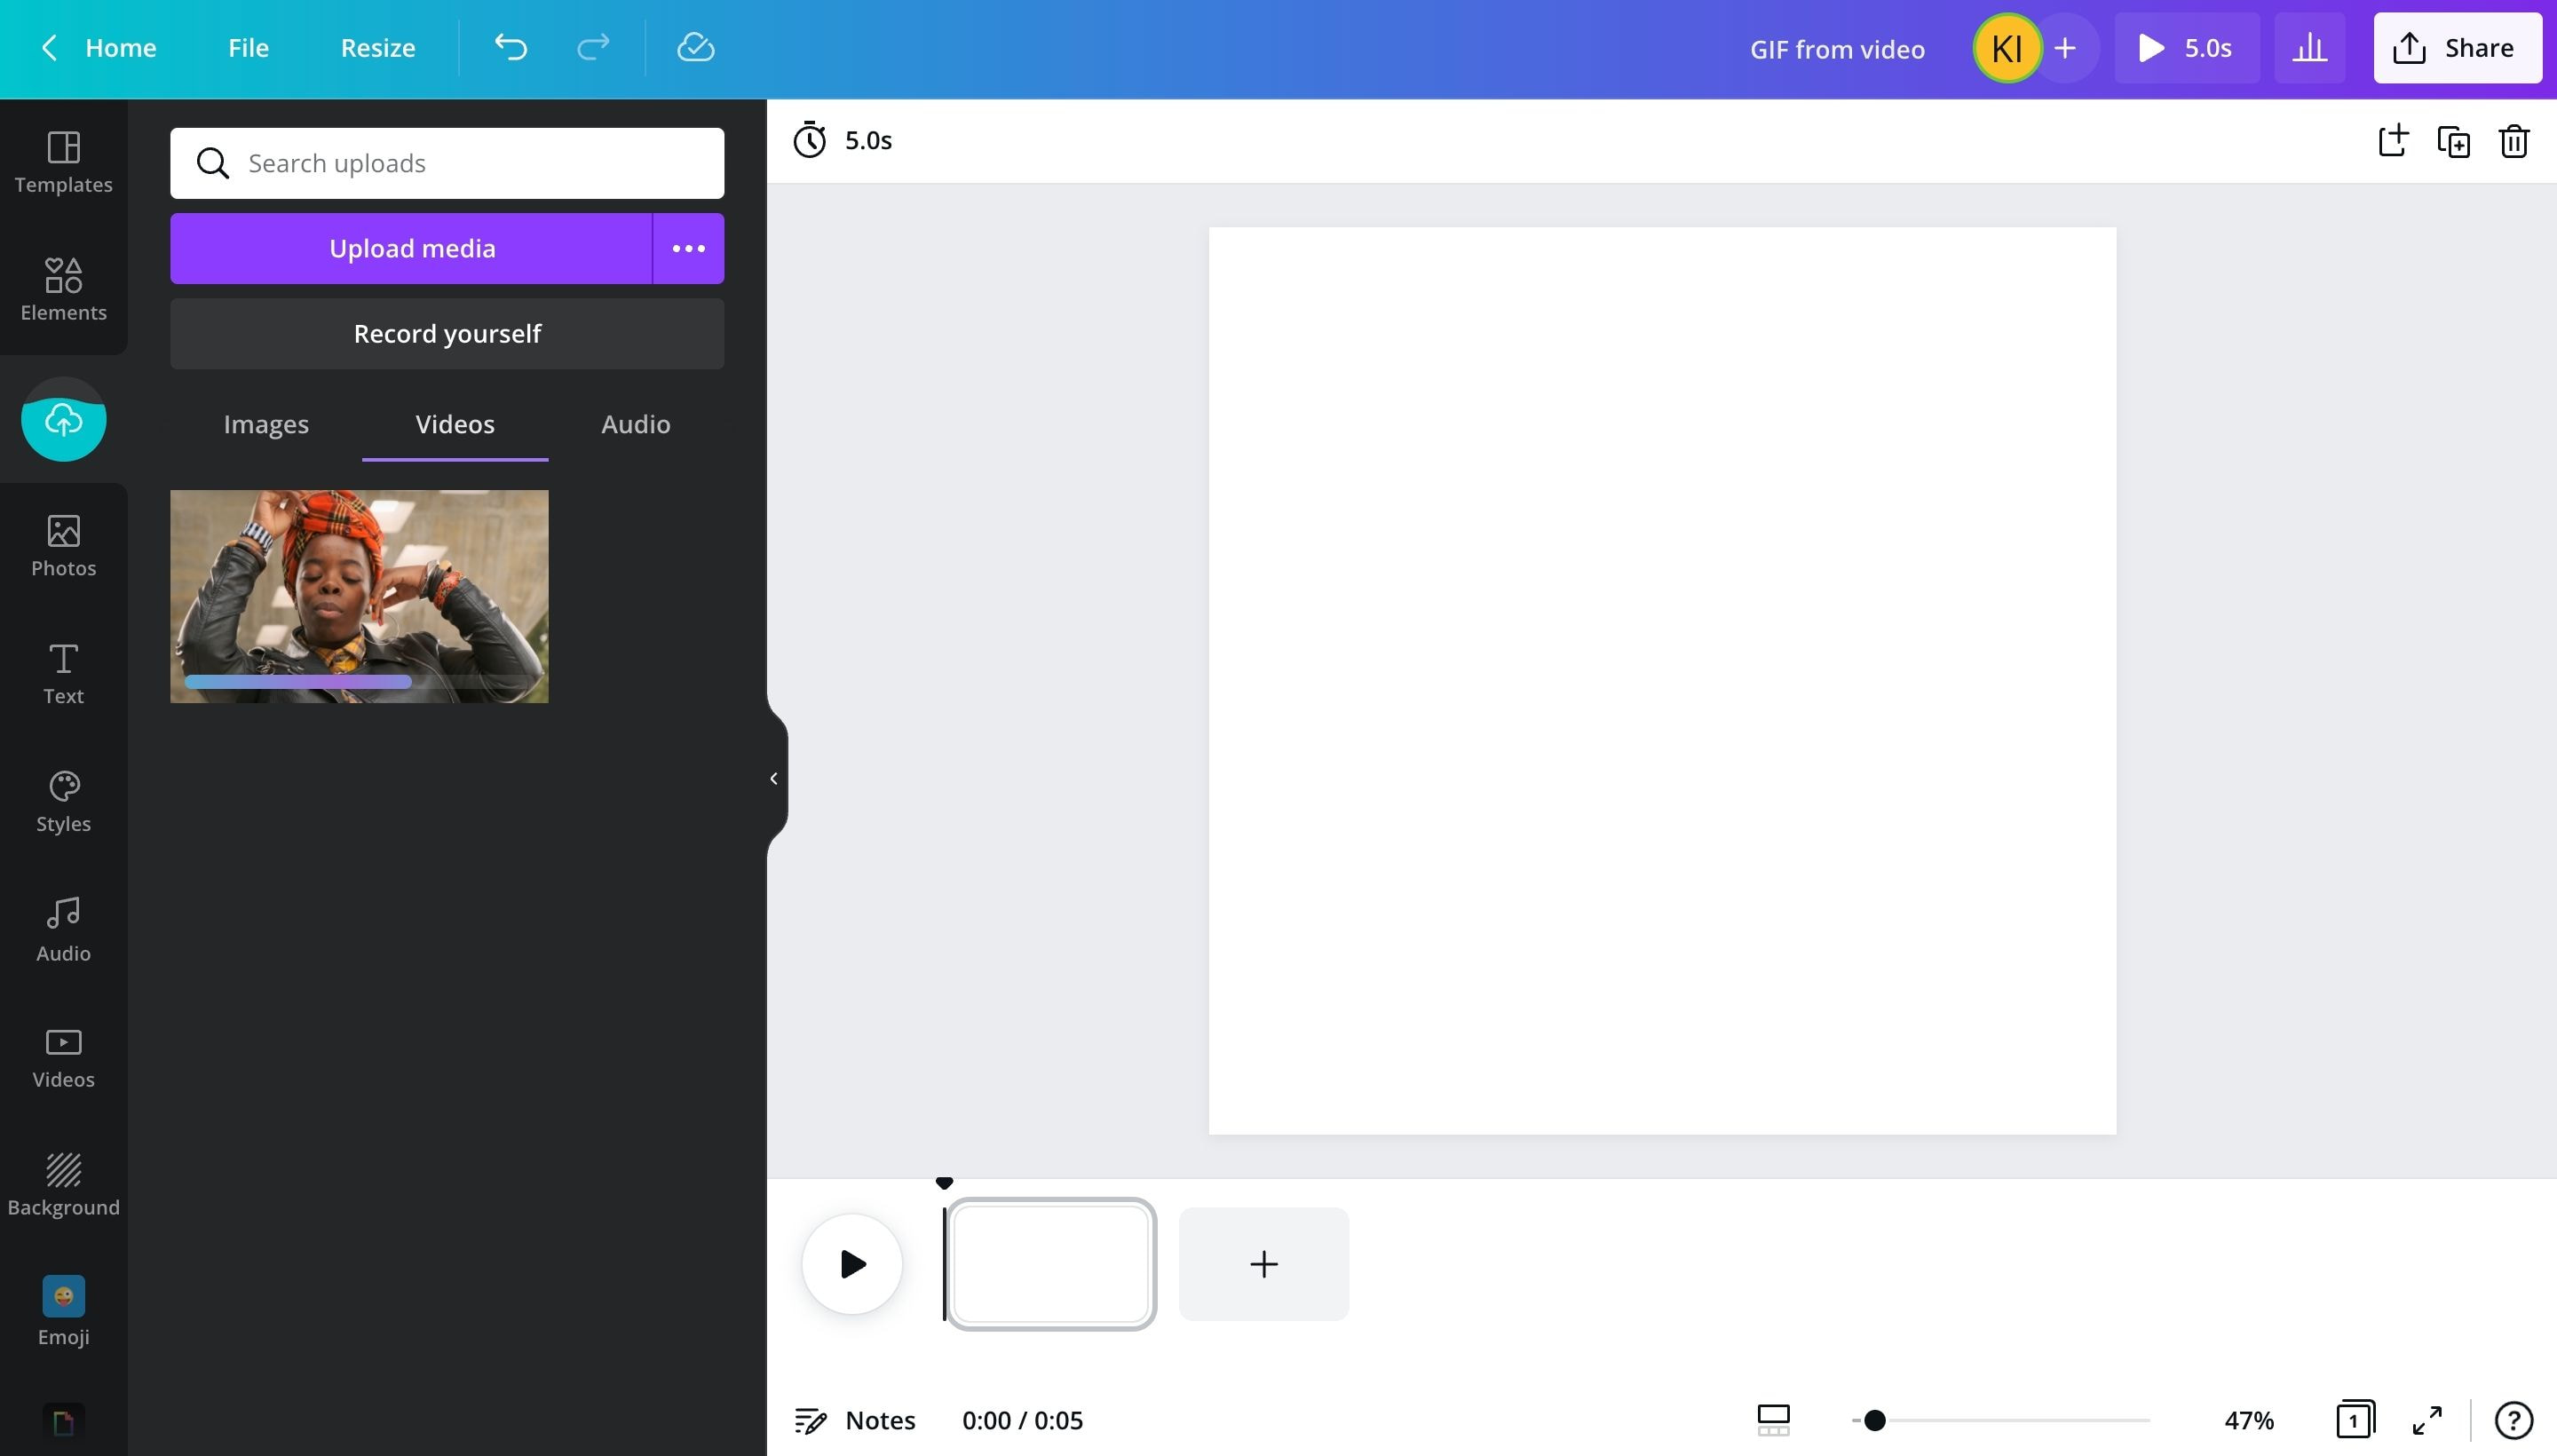
Task: Delete page with trash icon
Action: (x=2514, y=141)
